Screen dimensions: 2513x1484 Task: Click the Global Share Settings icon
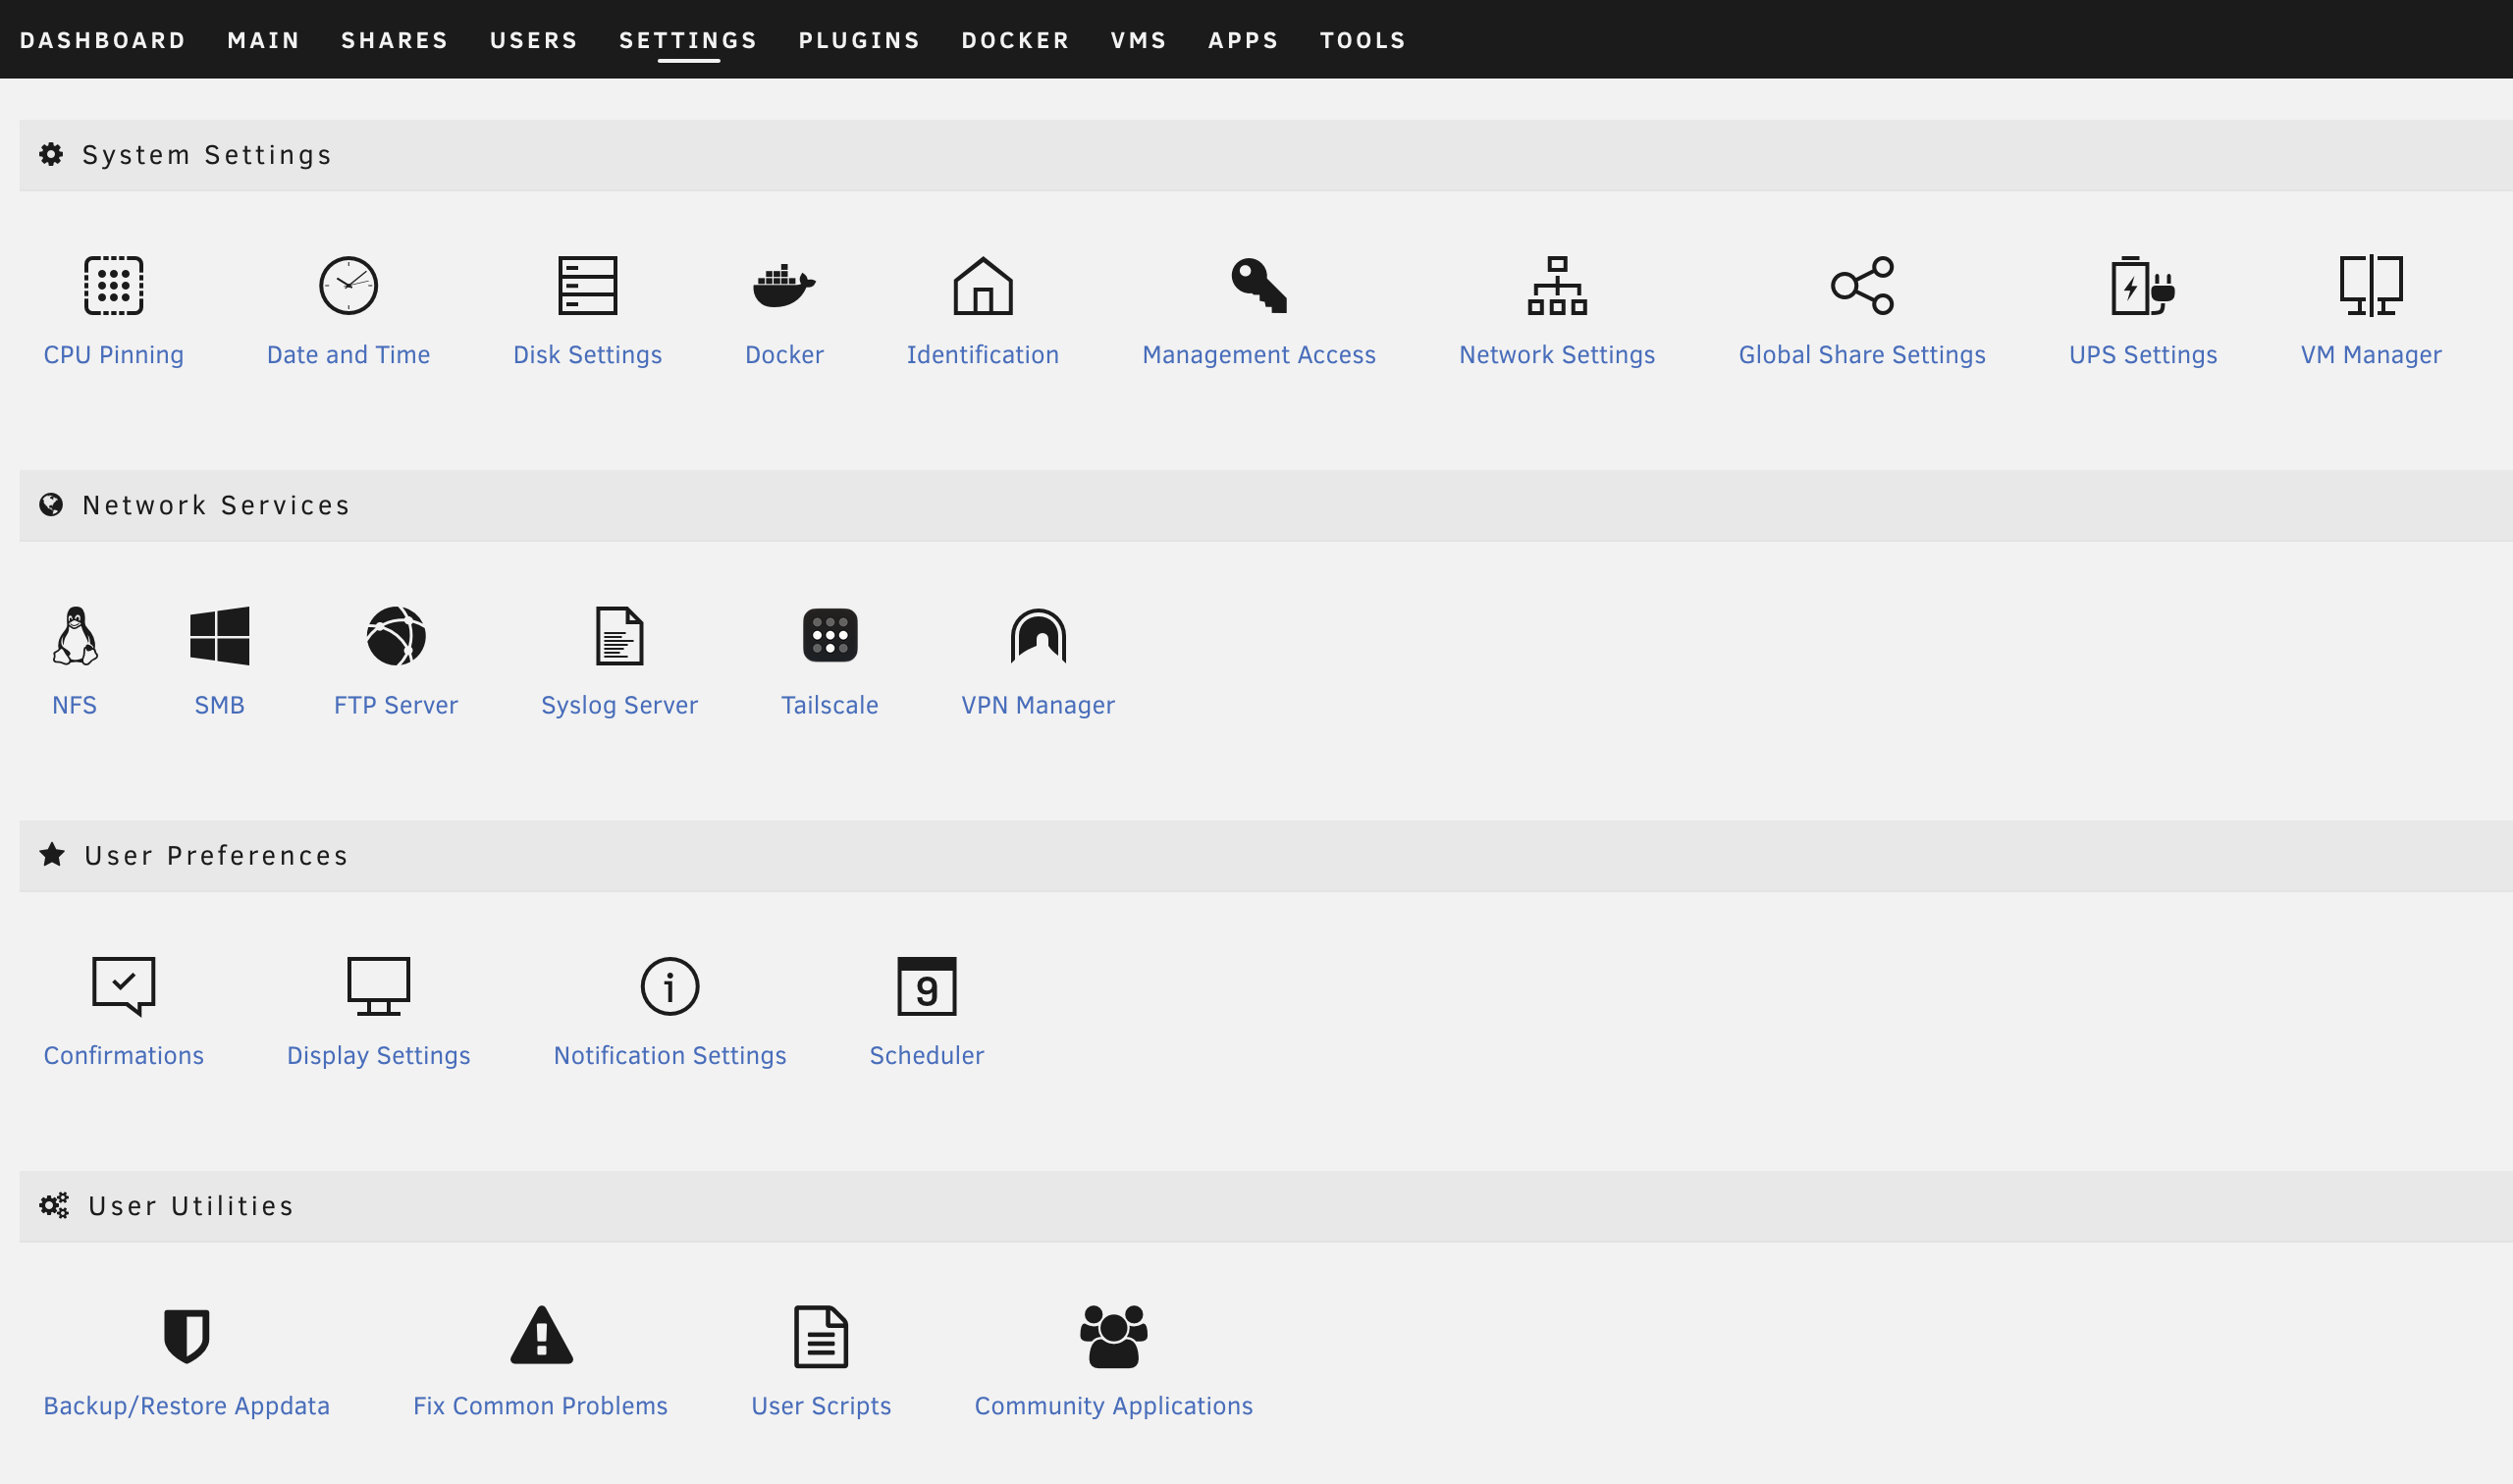(1861, 286)
